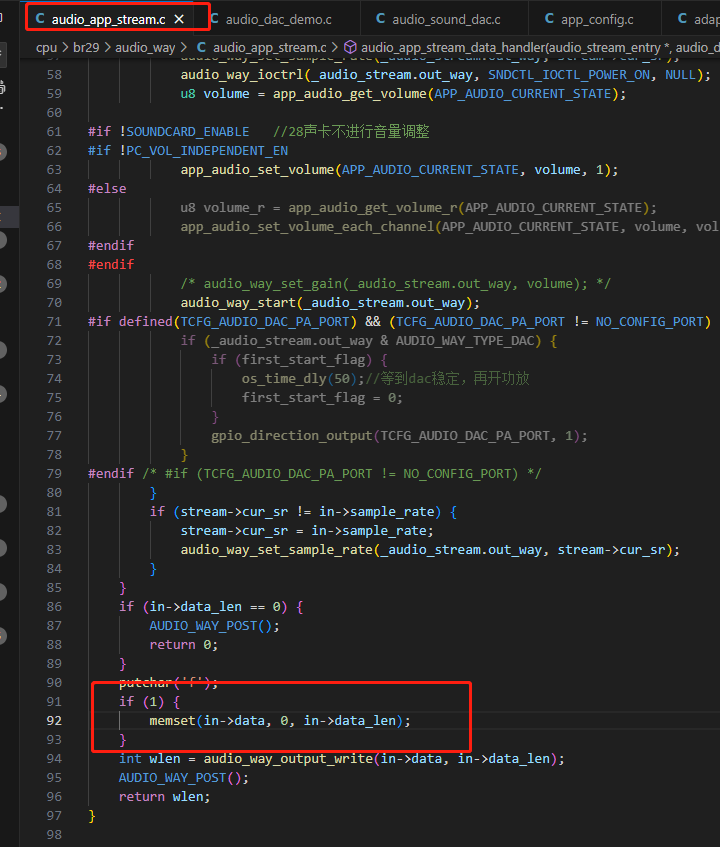Open the 'cpu' breadcrumb folder
The image size is (720, 847).
[46, 48]
